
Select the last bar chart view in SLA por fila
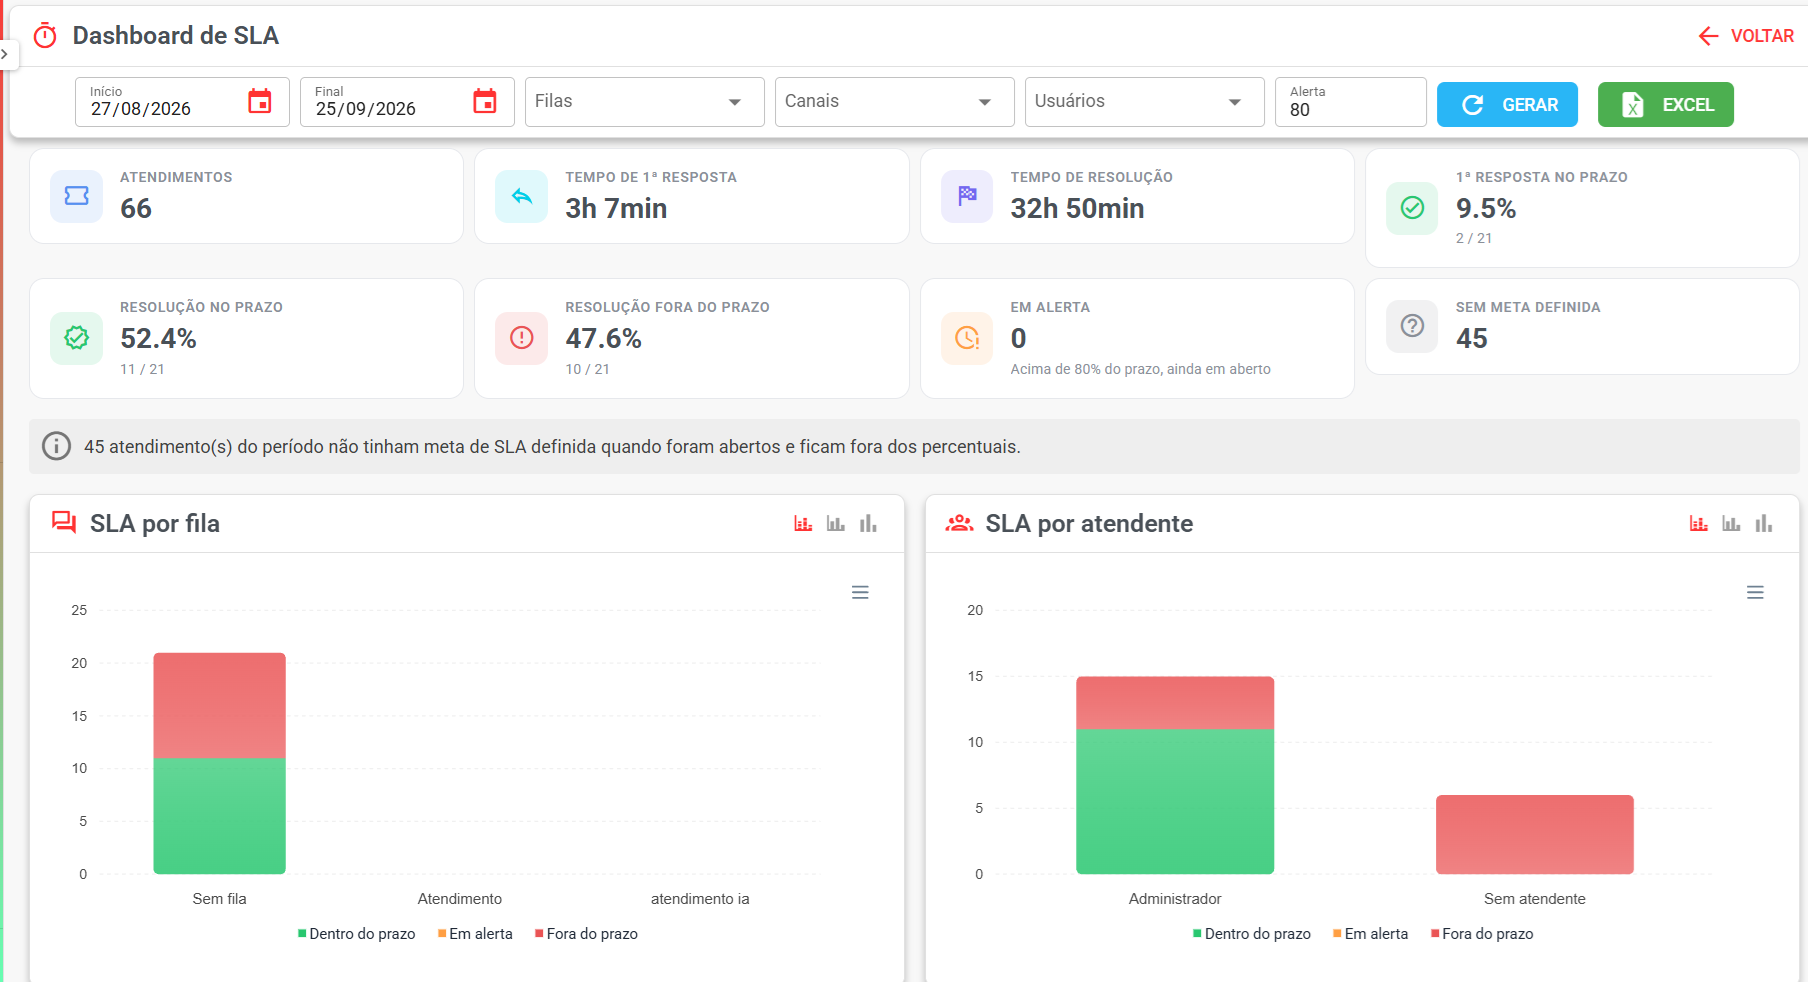tap(868, 523)
